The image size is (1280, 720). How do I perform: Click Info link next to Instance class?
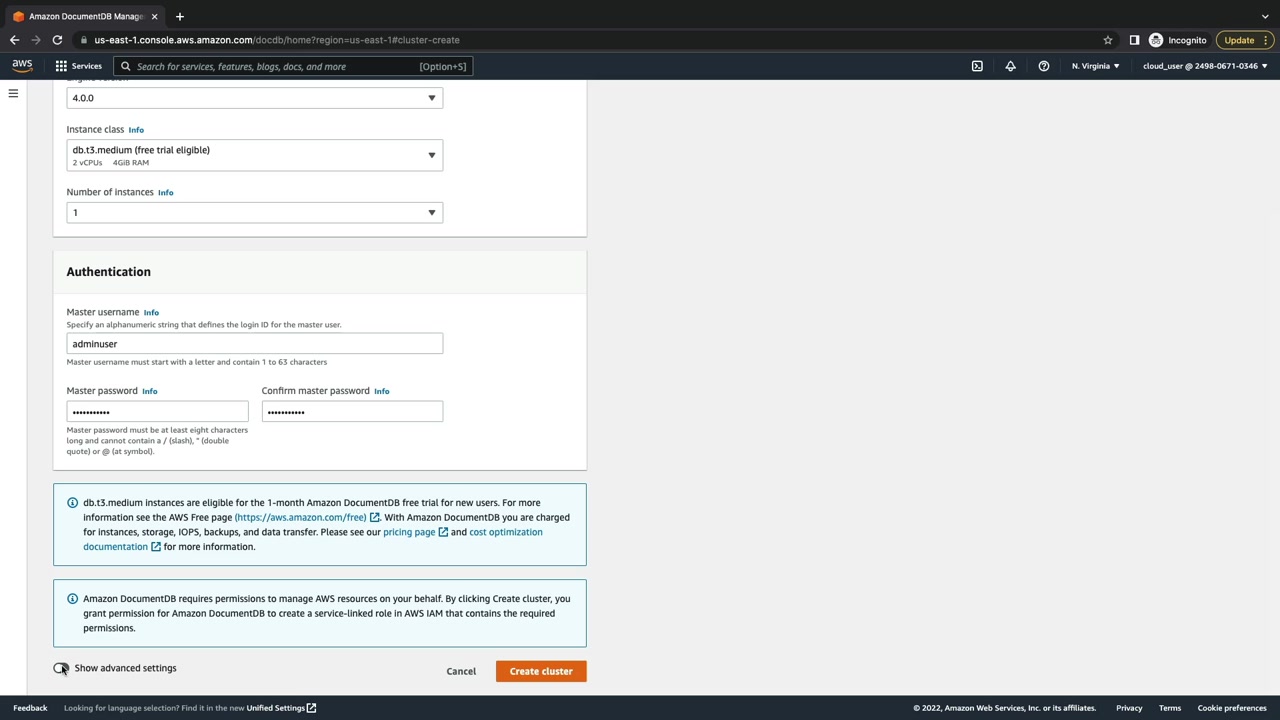click(x=136, y=130)
